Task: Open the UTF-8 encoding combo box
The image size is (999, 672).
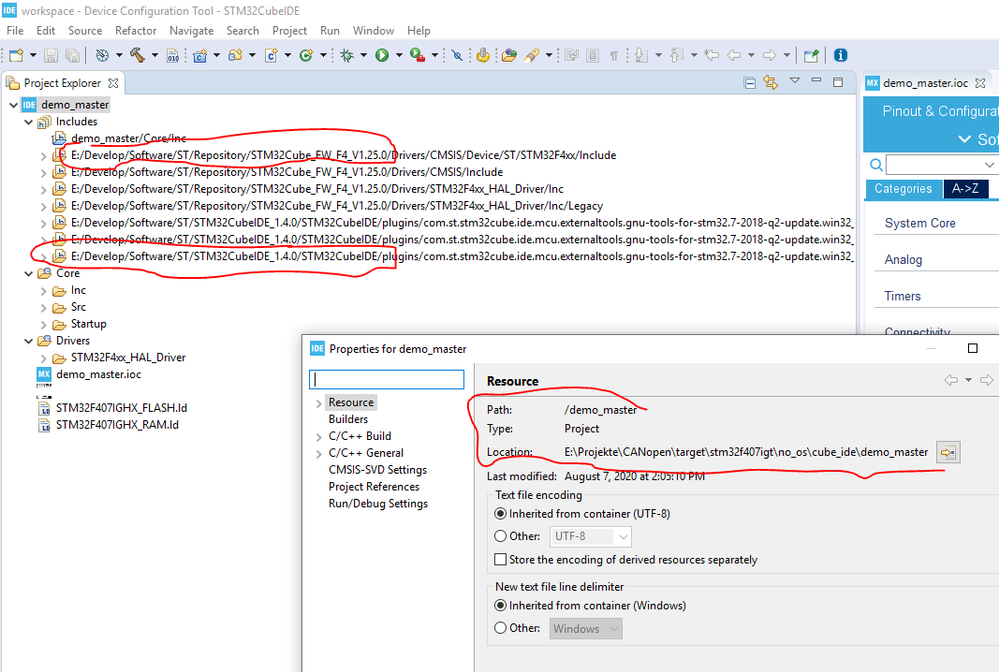Action: click(x=591, y=537)
